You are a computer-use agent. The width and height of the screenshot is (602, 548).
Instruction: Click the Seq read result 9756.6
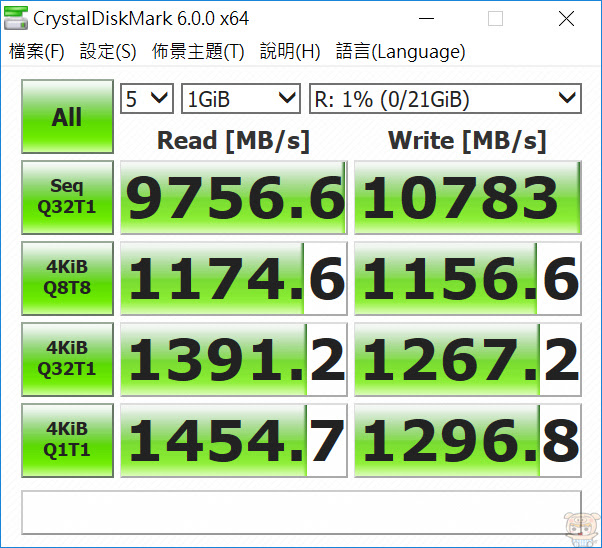(x=234, y=197)
